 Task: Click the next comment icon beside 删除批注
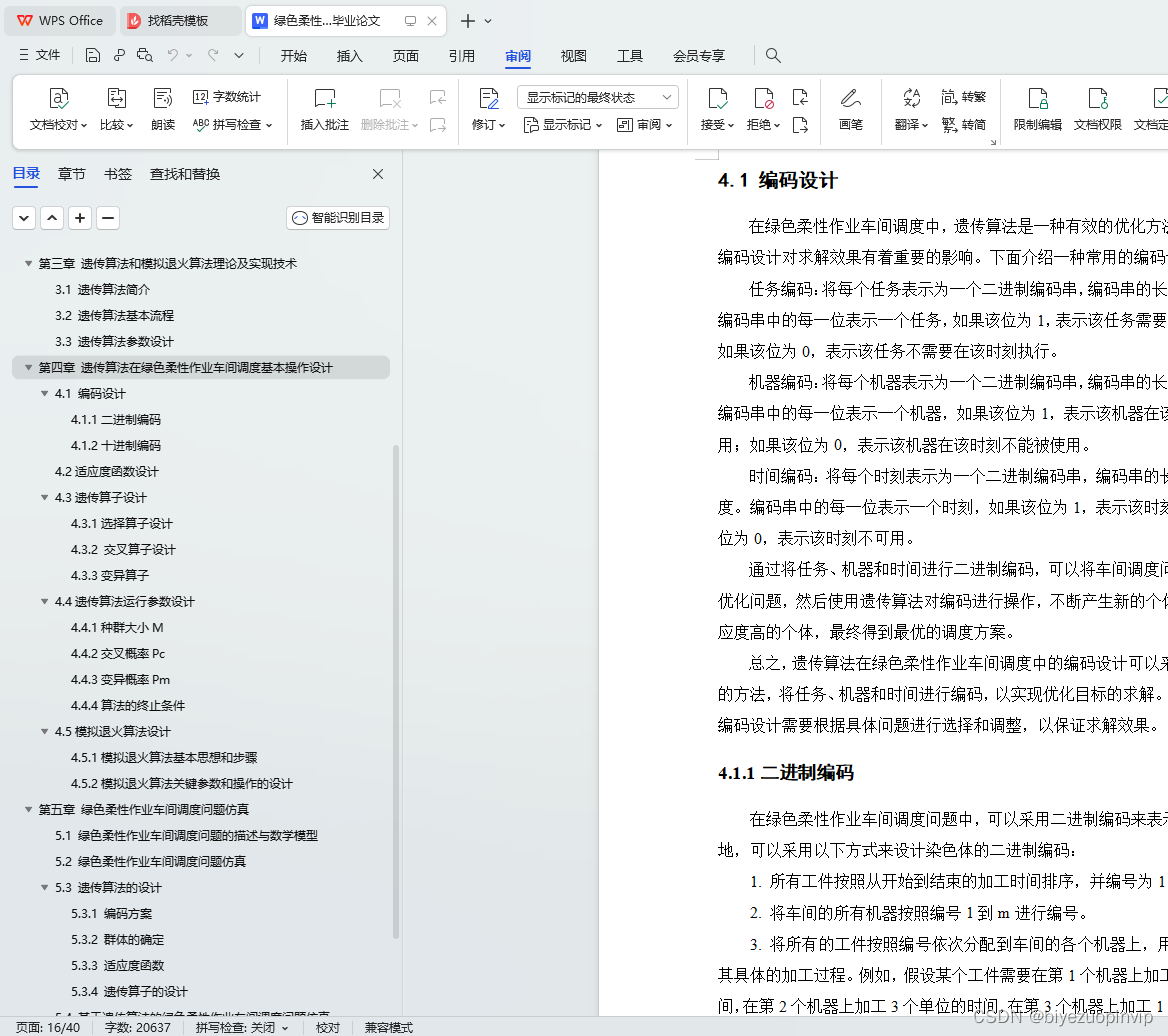(x=438, y=124)
